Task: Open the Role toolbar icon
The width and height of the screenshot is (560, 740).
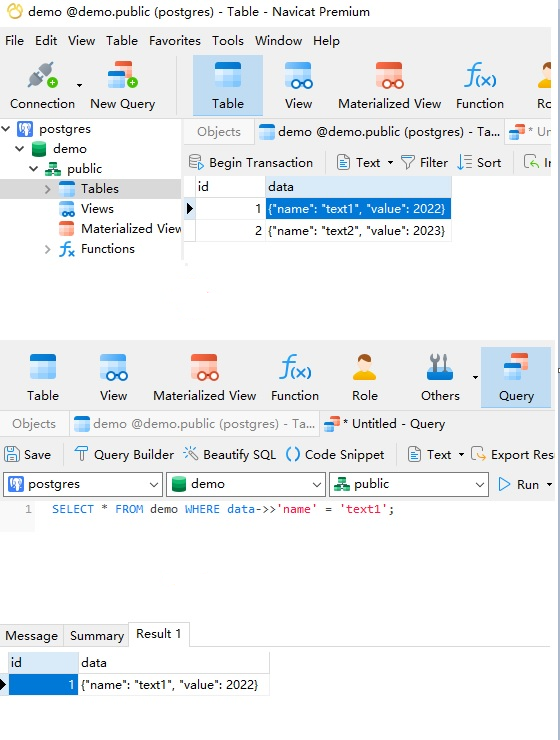Action: tap(365, 378)
